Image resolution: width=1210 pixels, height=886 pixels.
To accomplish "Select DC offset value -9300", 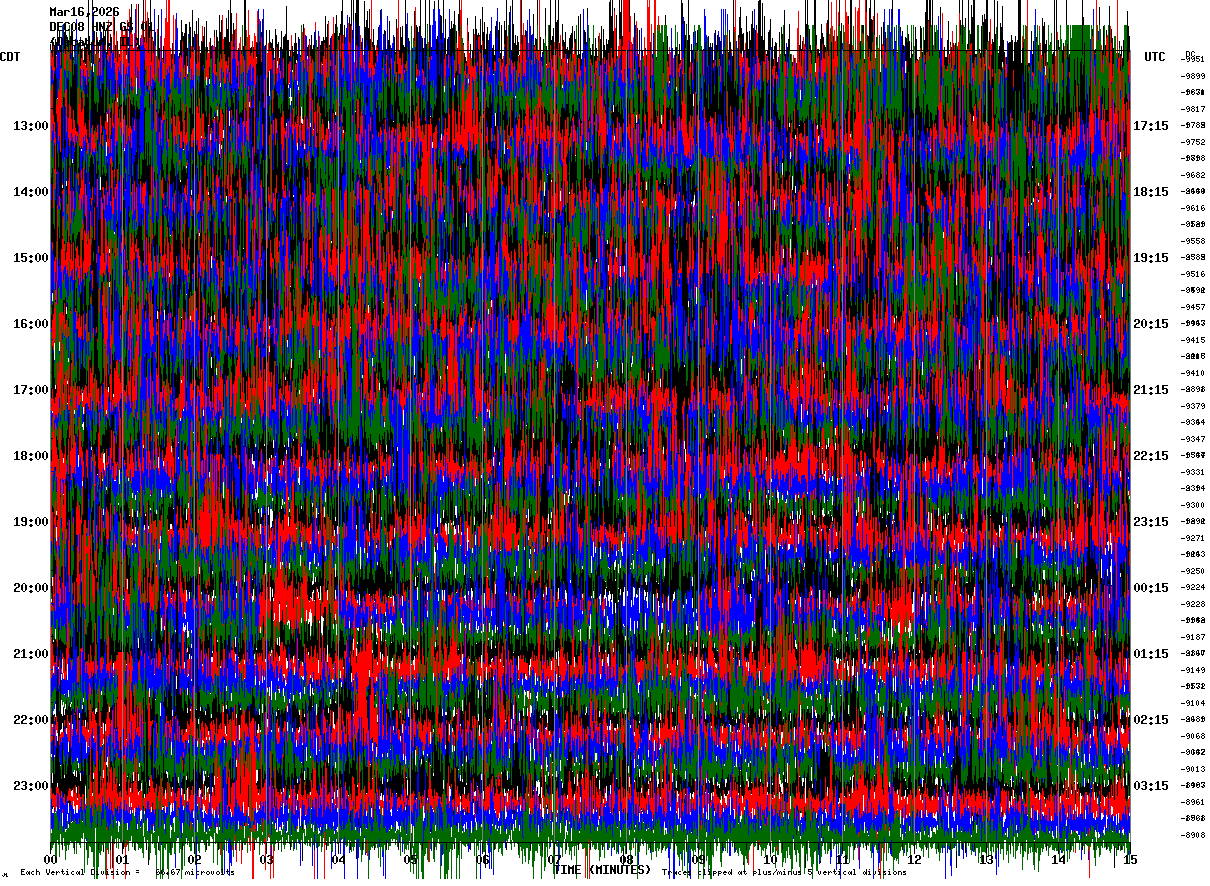I will click(x=1195, y=505).
